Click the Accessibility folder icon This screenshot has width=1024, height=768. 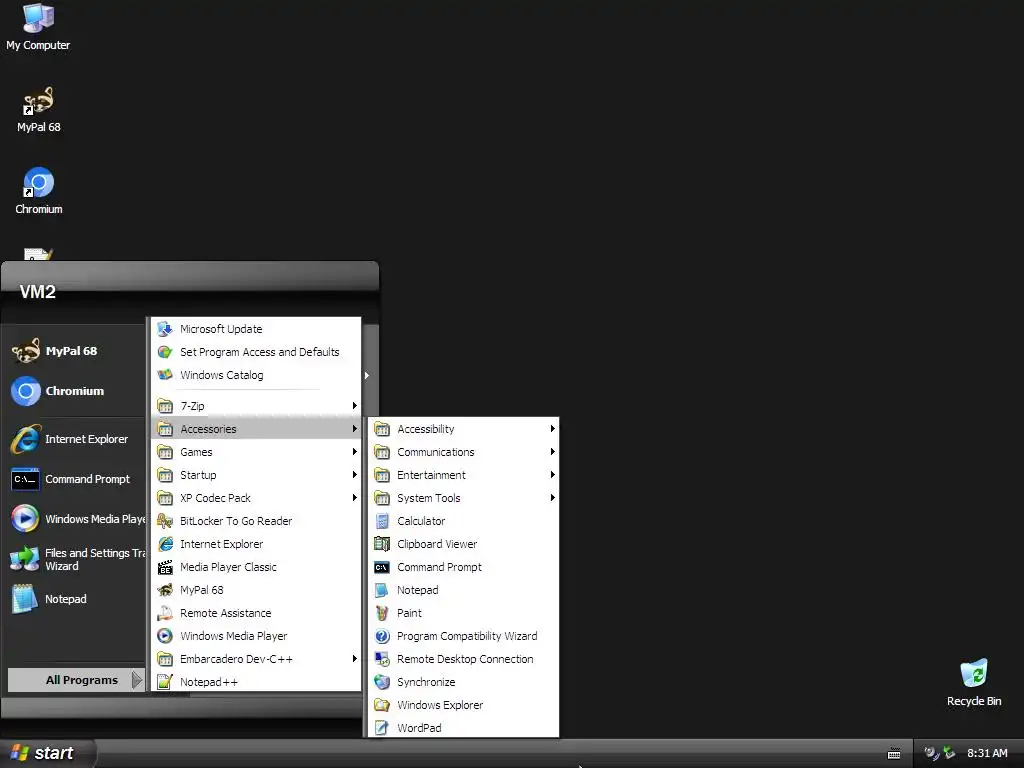382,429
